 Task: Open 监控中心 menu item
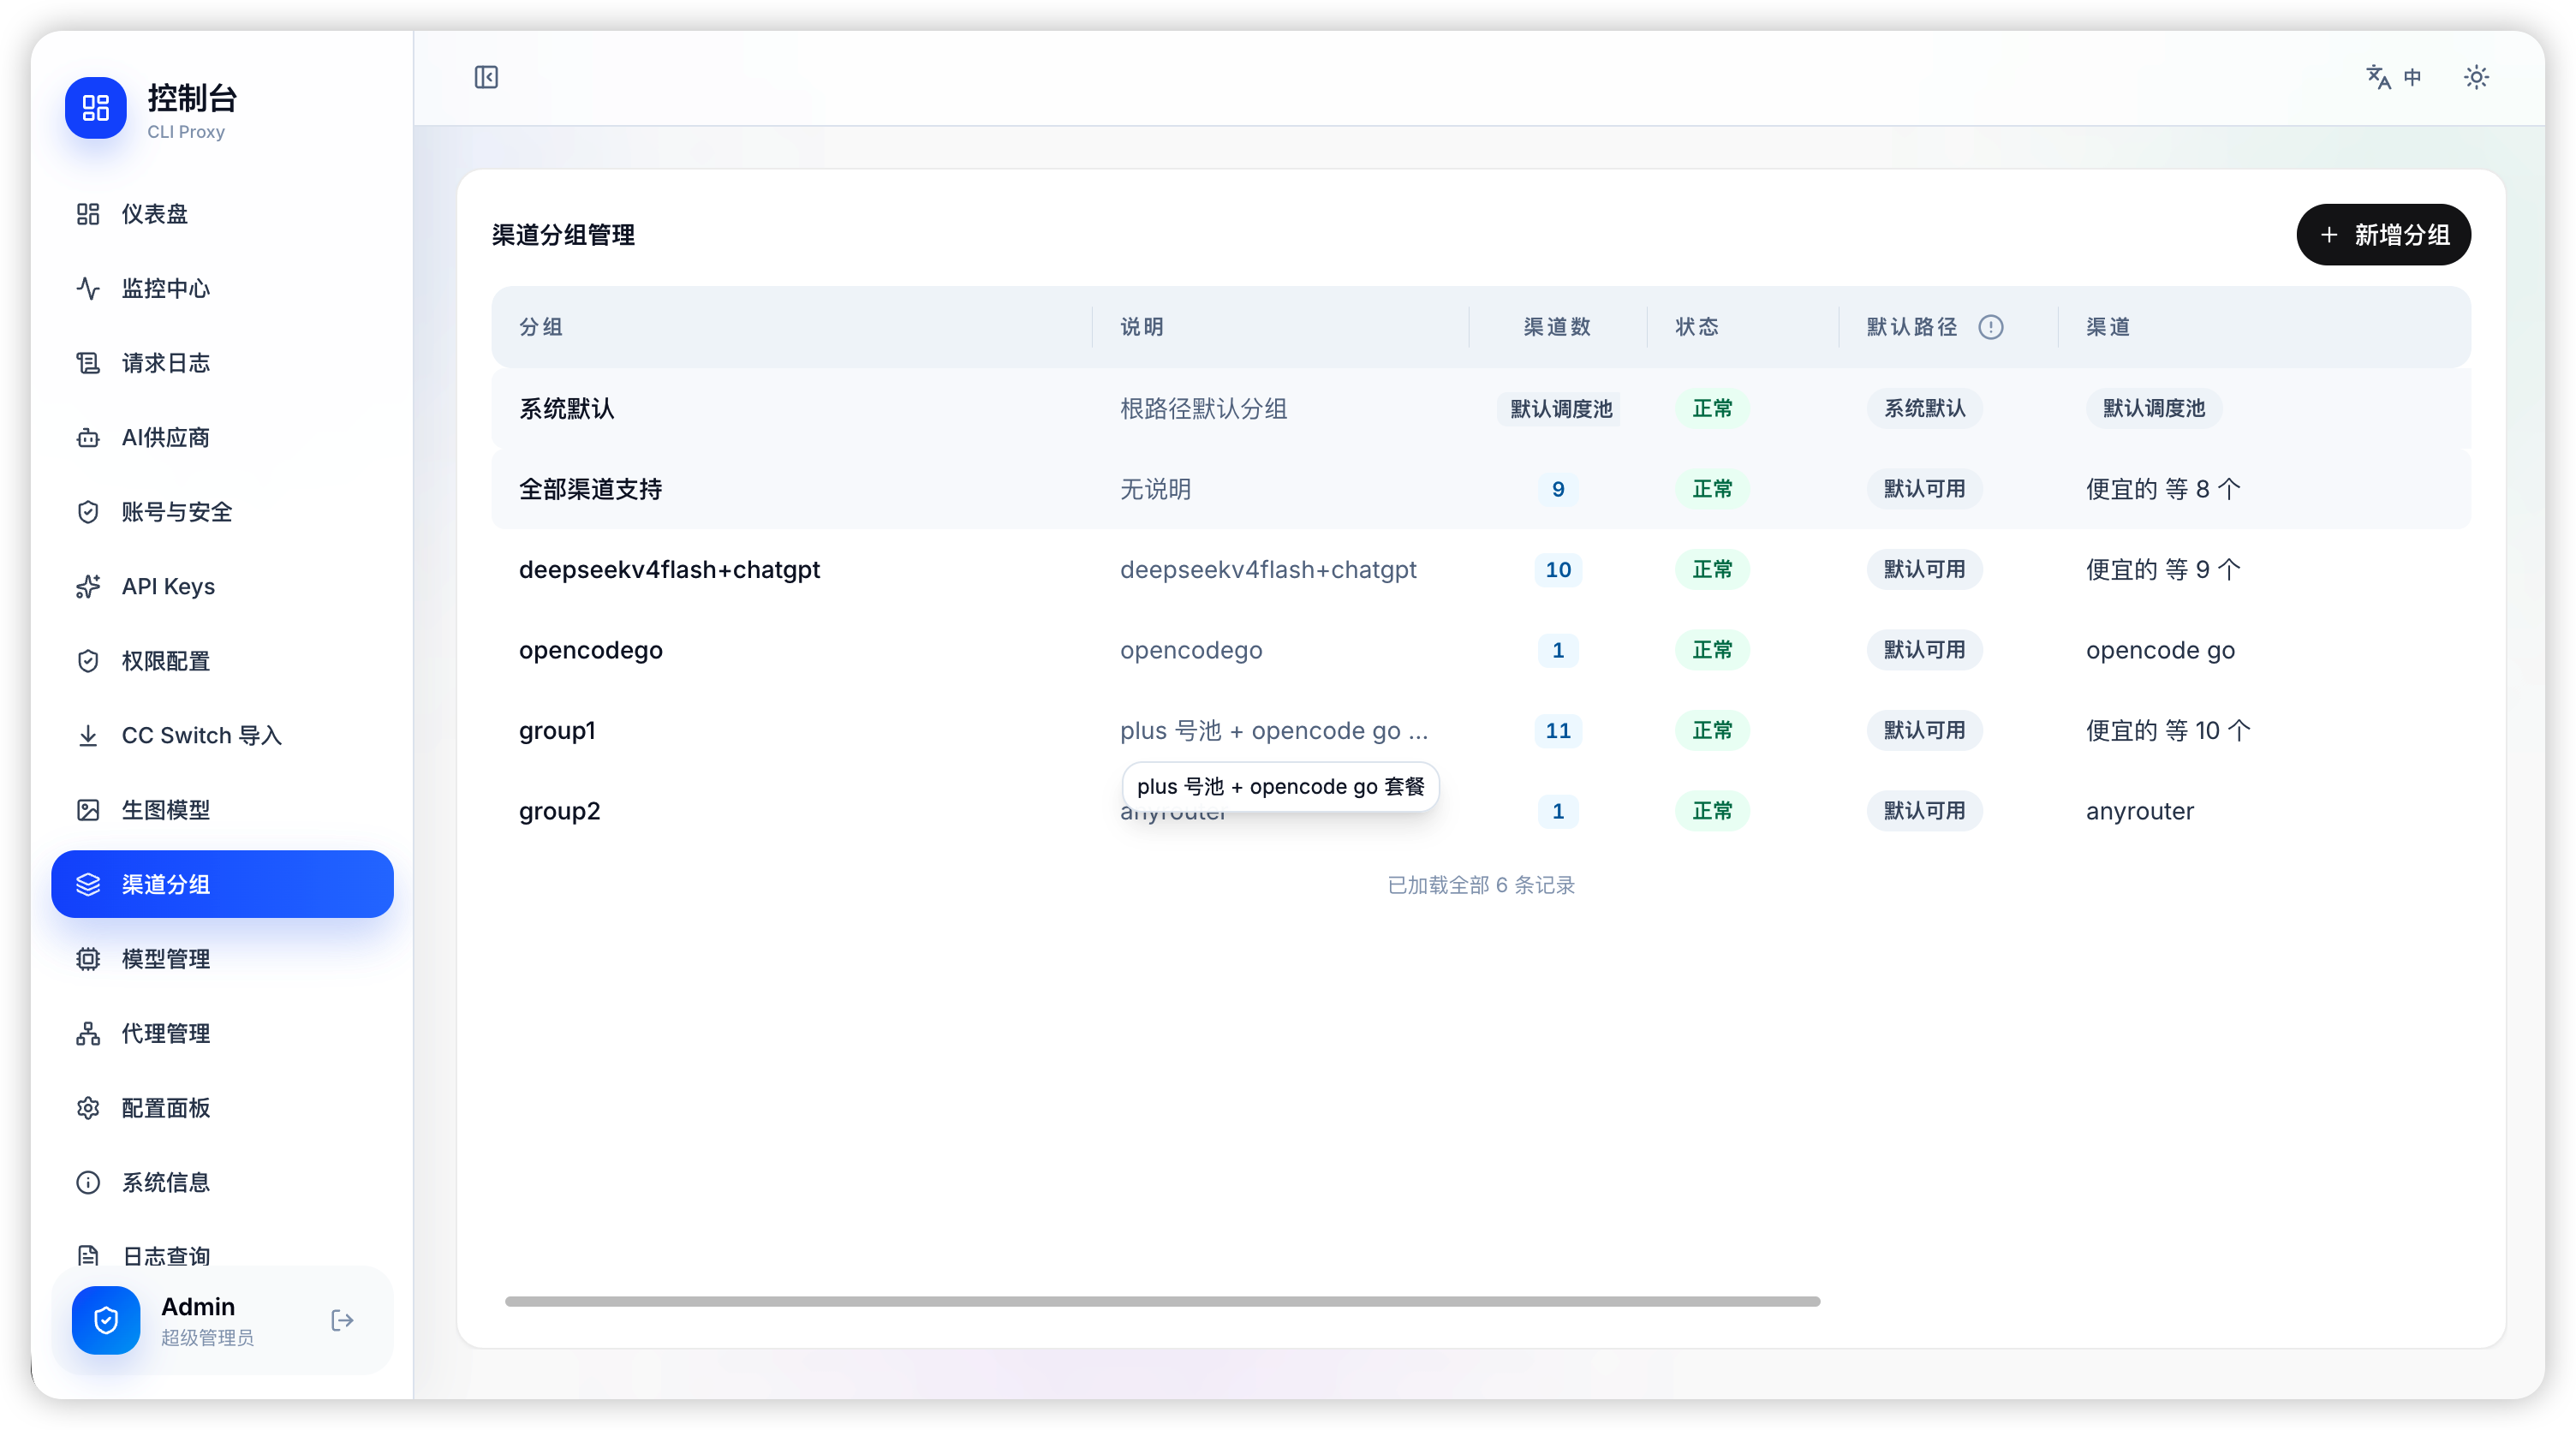[222, 289]
